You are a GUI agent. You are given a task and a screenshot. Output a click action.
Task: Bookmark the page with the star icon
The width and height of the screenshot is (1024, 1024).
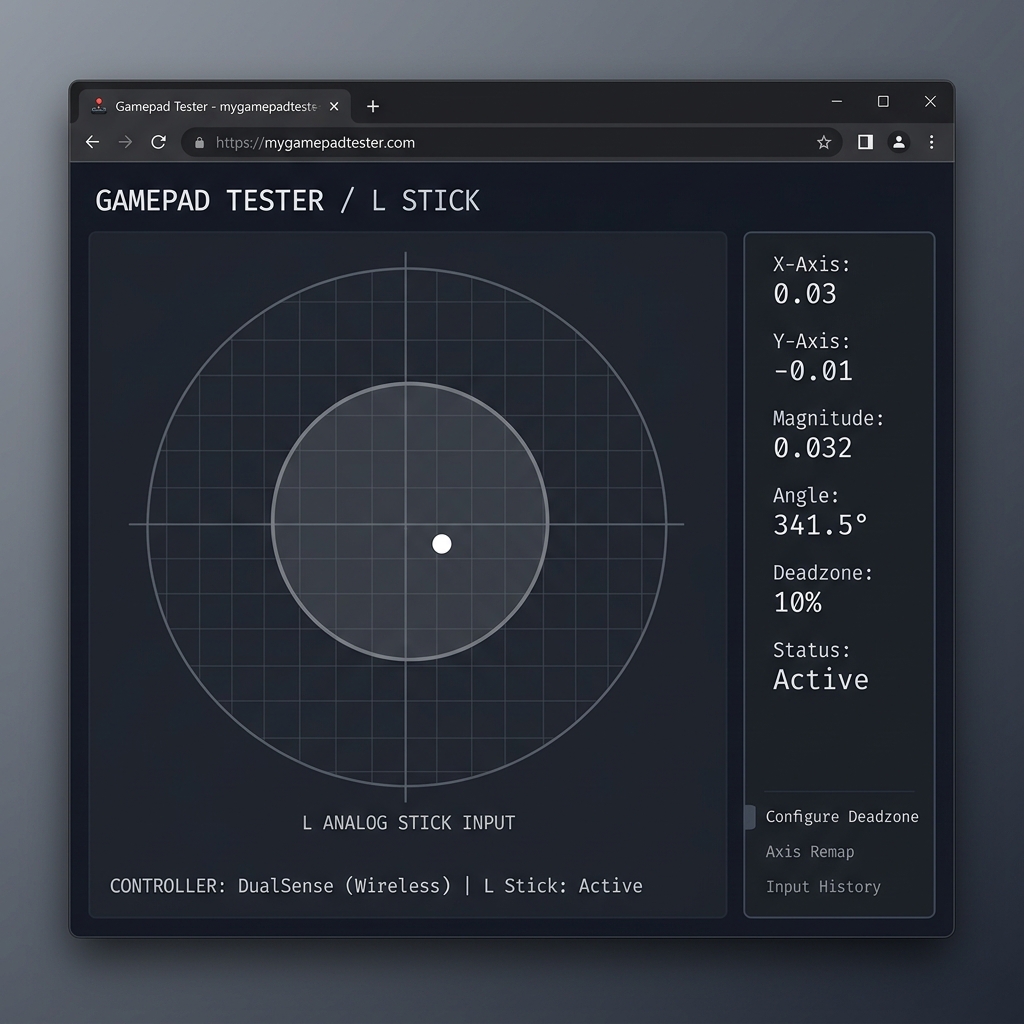(825, 142)
